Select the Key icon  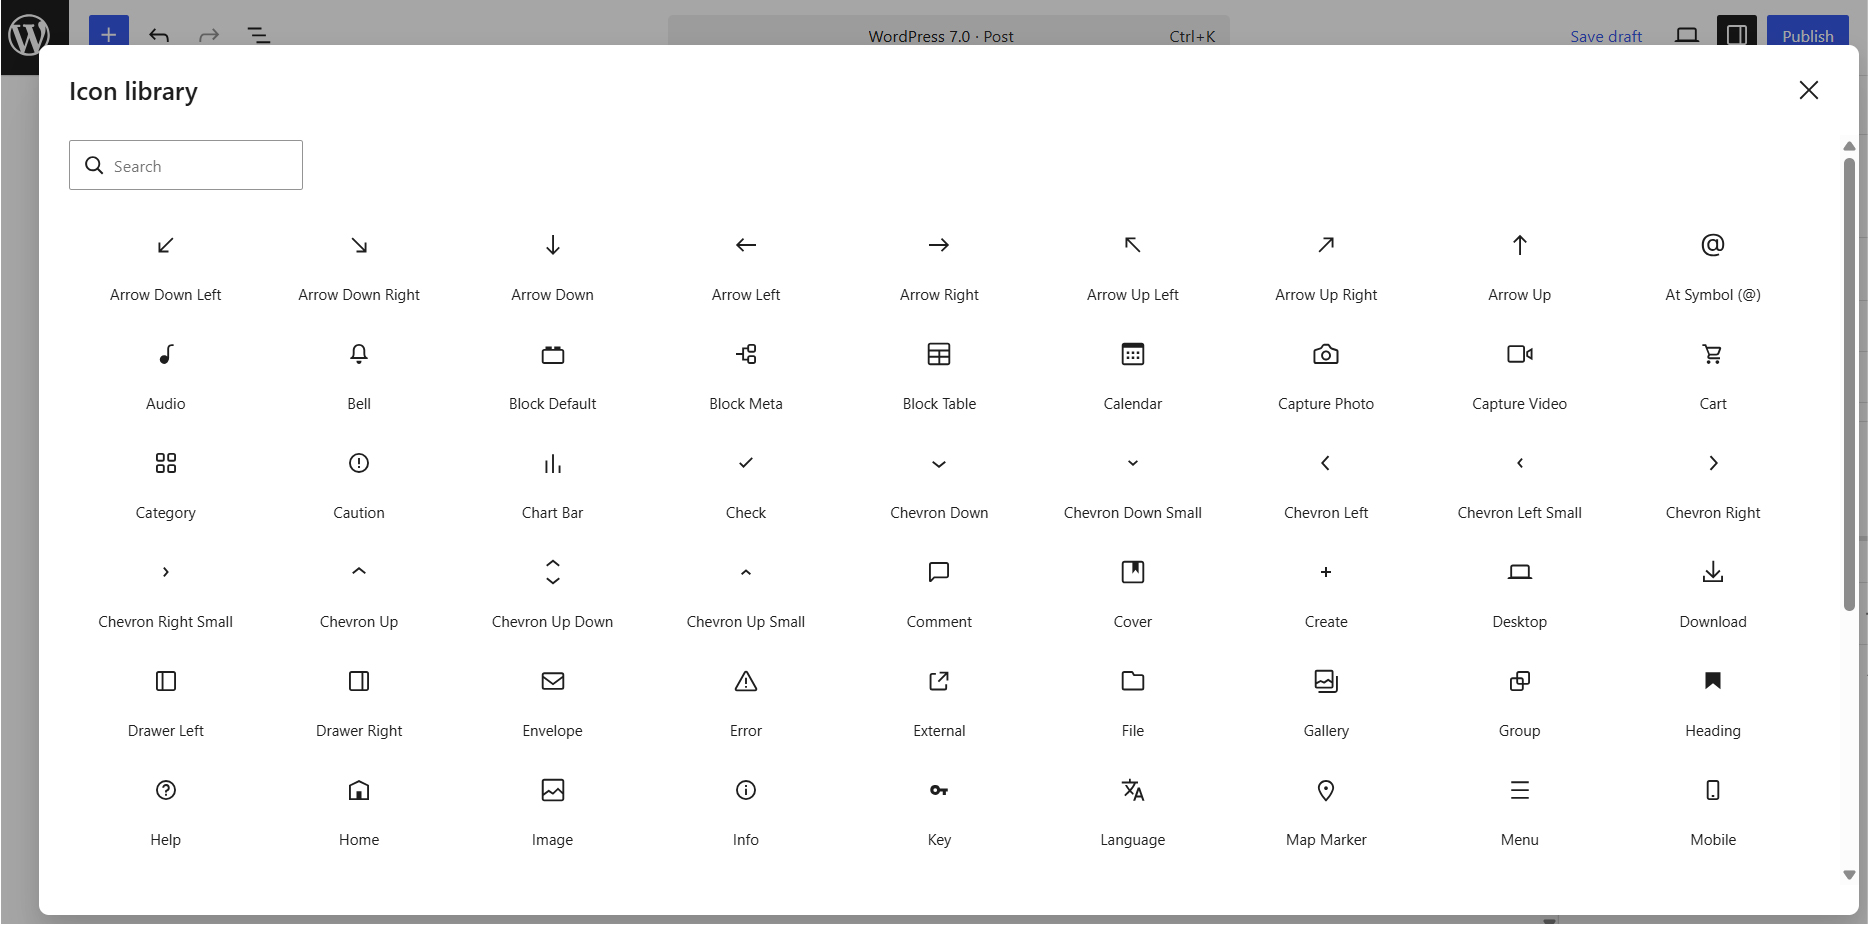click(x=939, y=790)
